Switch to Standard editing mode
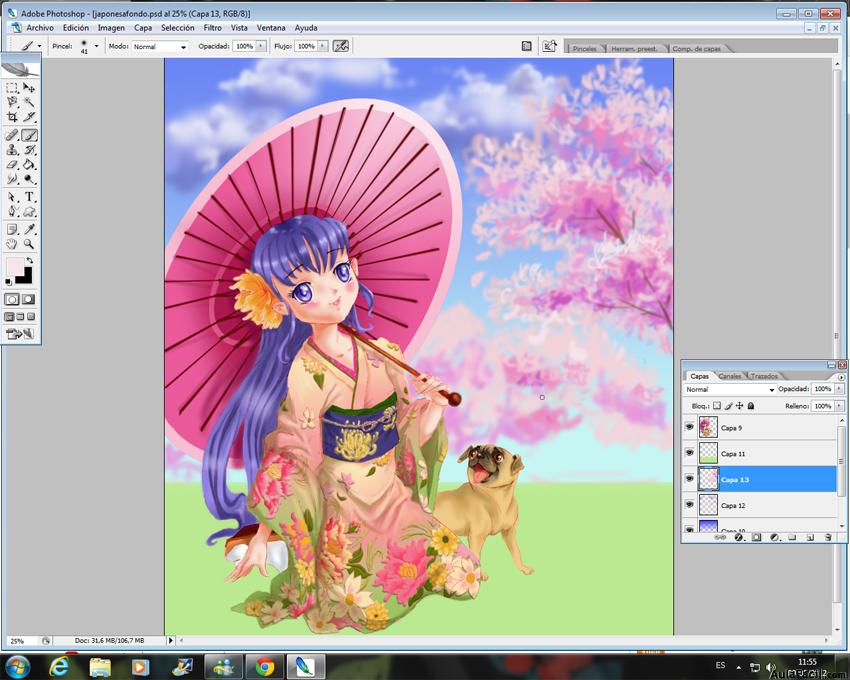Image resolution: width=850 pixels, height=680 pixels. click(12, 299)
